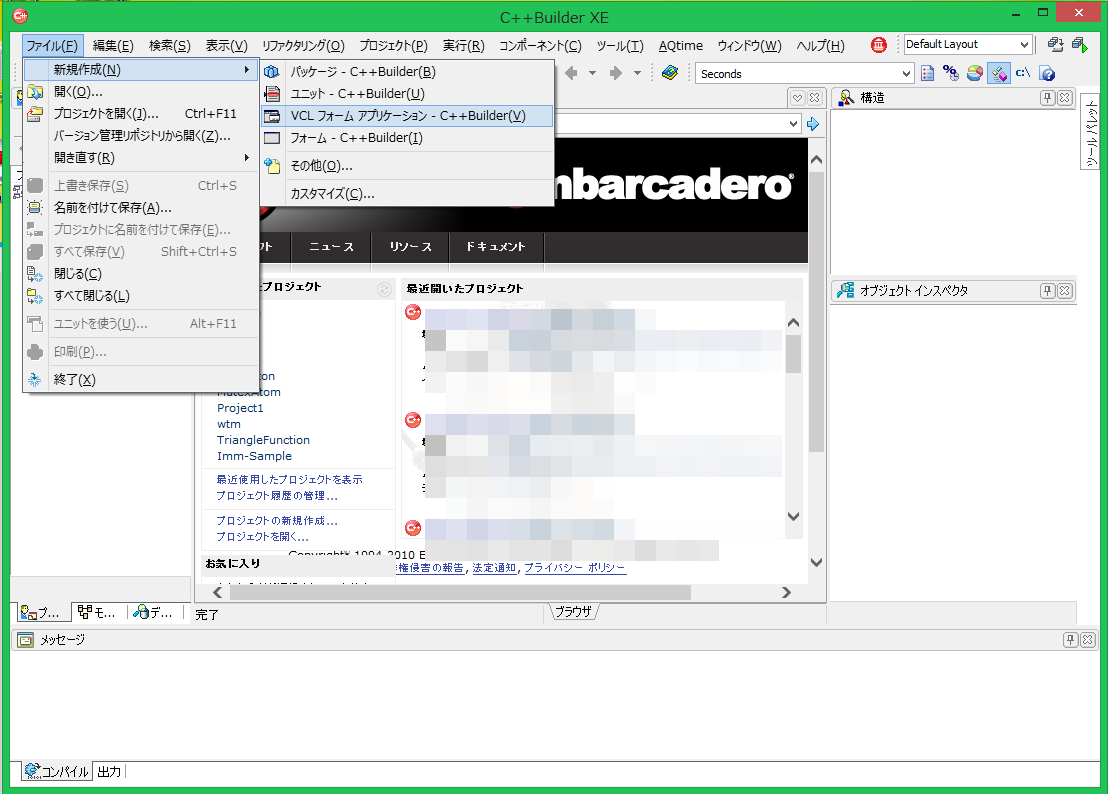Click the percent clock toolbar icon
This screenshot has width=1108, height=794.
[951, 73]
